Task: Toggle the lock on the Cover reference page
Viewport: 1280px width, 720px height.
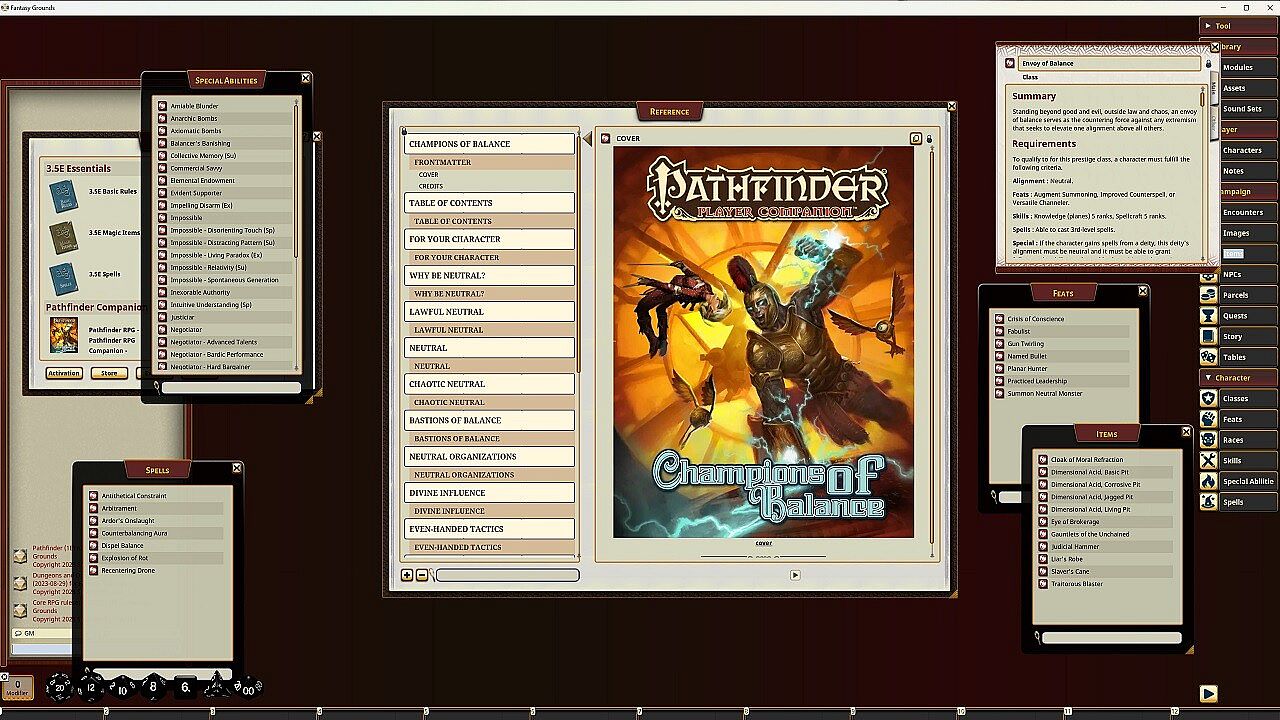Action: (x=929, y=139)
